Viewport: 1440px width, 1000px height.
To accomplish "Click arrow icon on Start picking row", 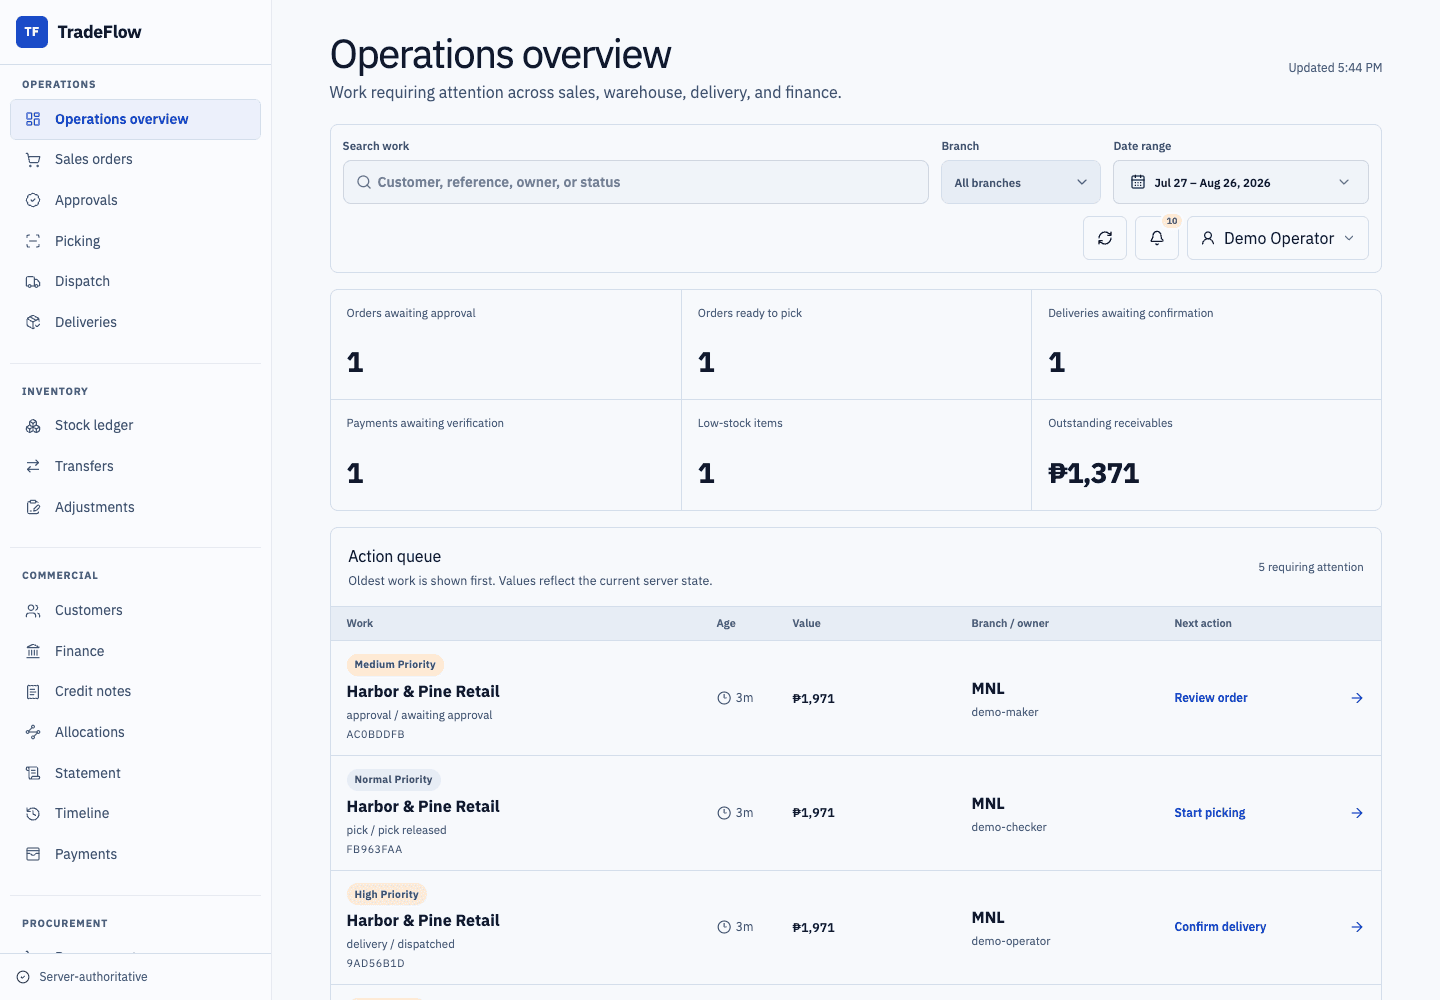I will pos(1357,813).
